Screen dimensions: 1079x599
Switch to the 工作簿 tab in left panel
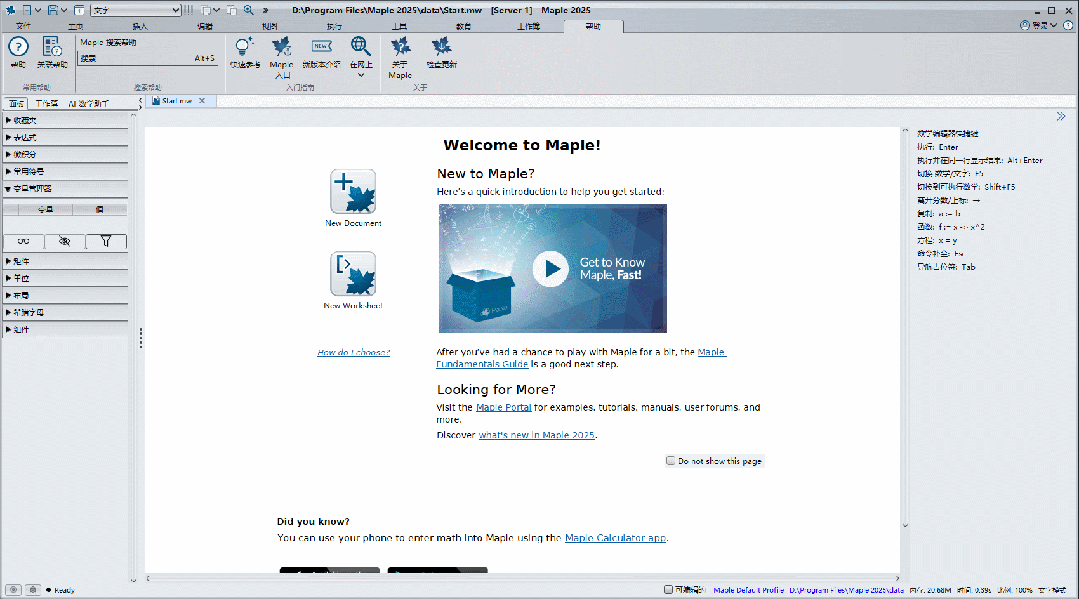[x=47, y=103]
